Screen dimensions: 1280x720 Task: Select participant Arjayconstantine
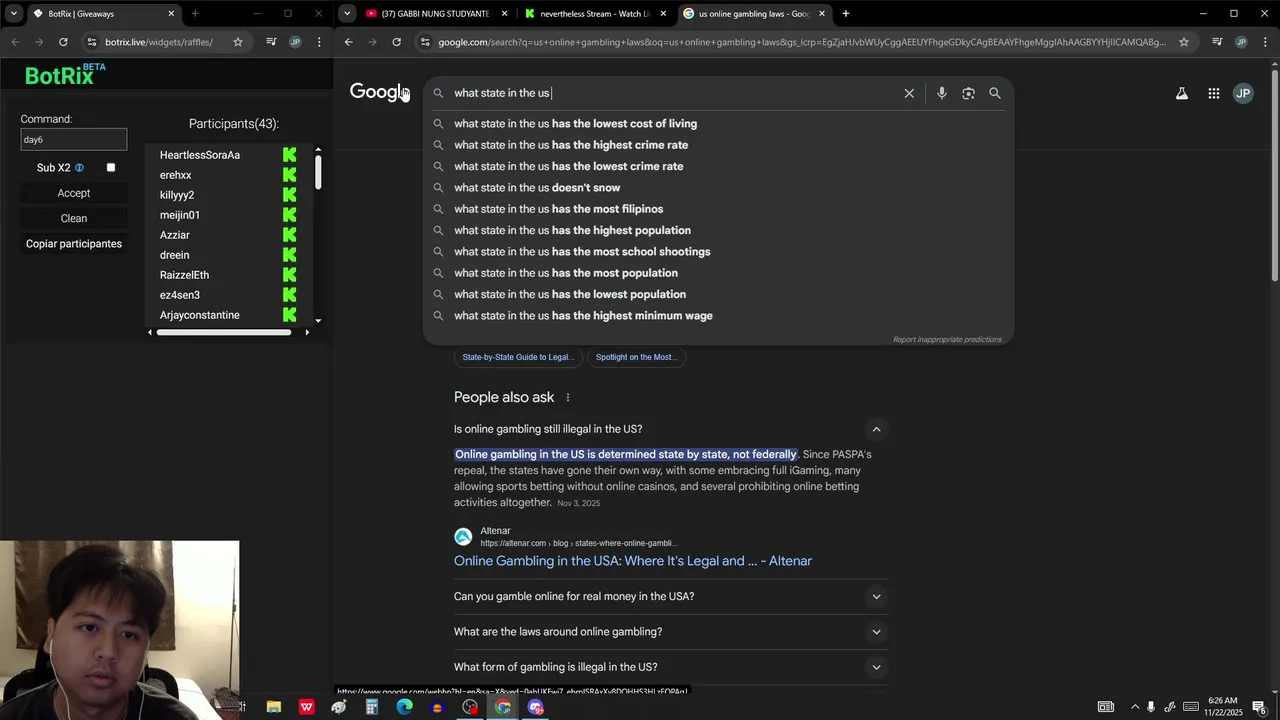(200, 315)
